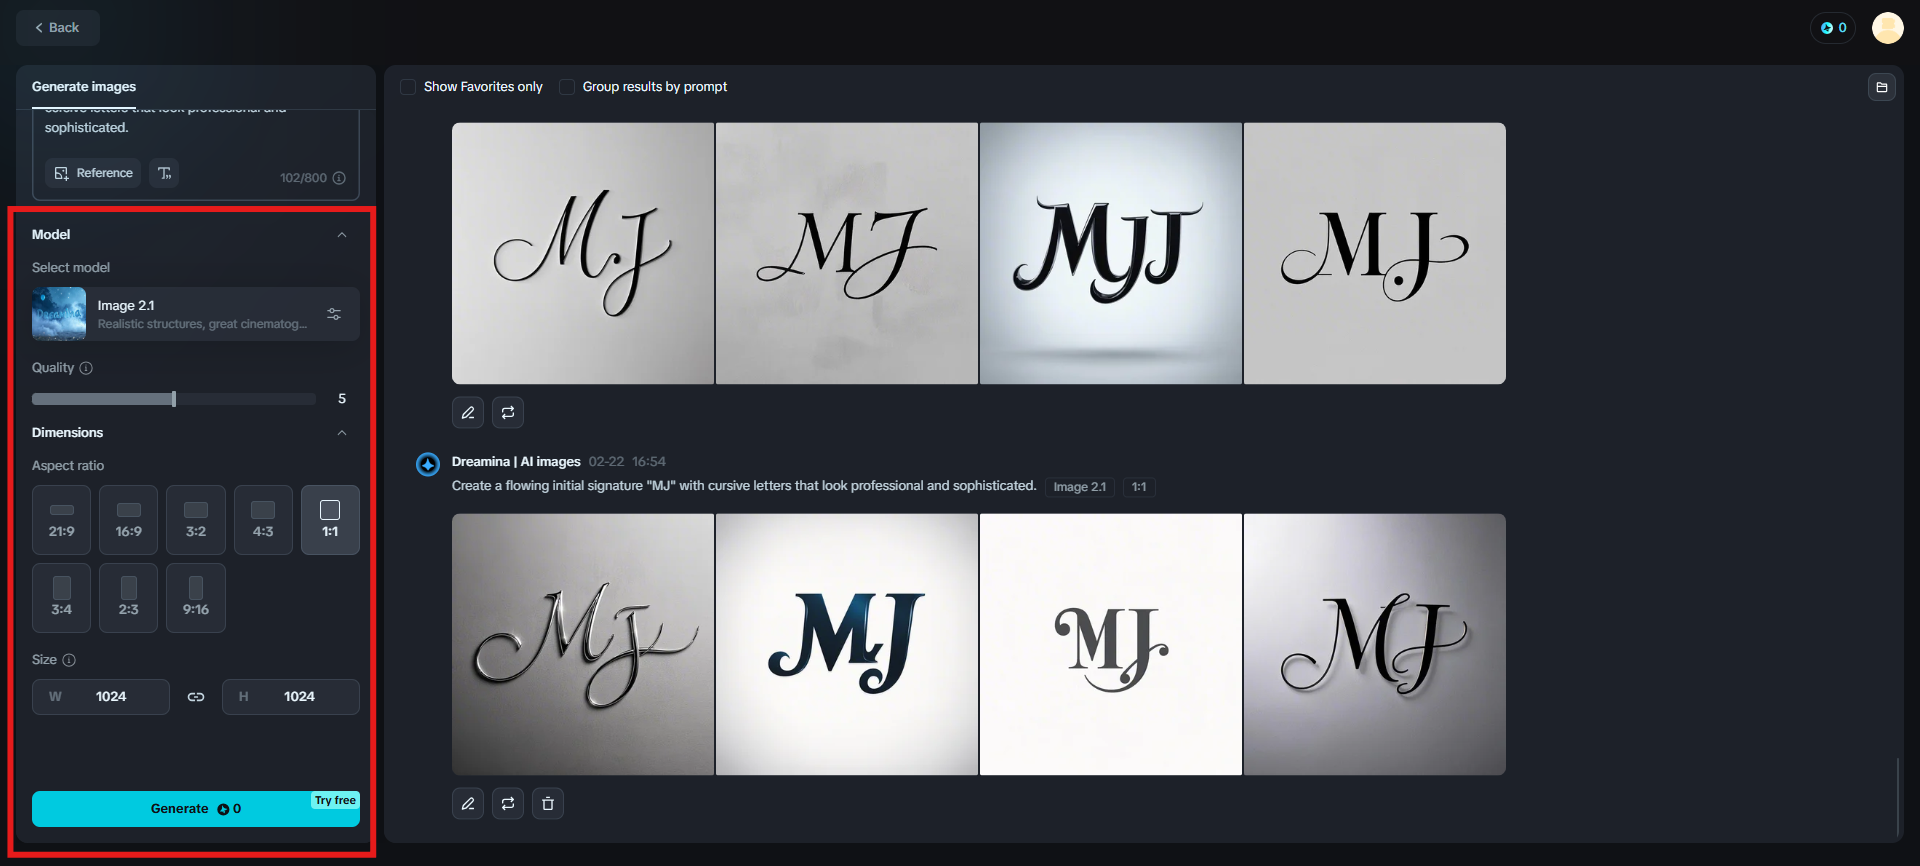Collapse the Model section chevron
Viewport: 1920px width, 866px height.
pos(342,235)
